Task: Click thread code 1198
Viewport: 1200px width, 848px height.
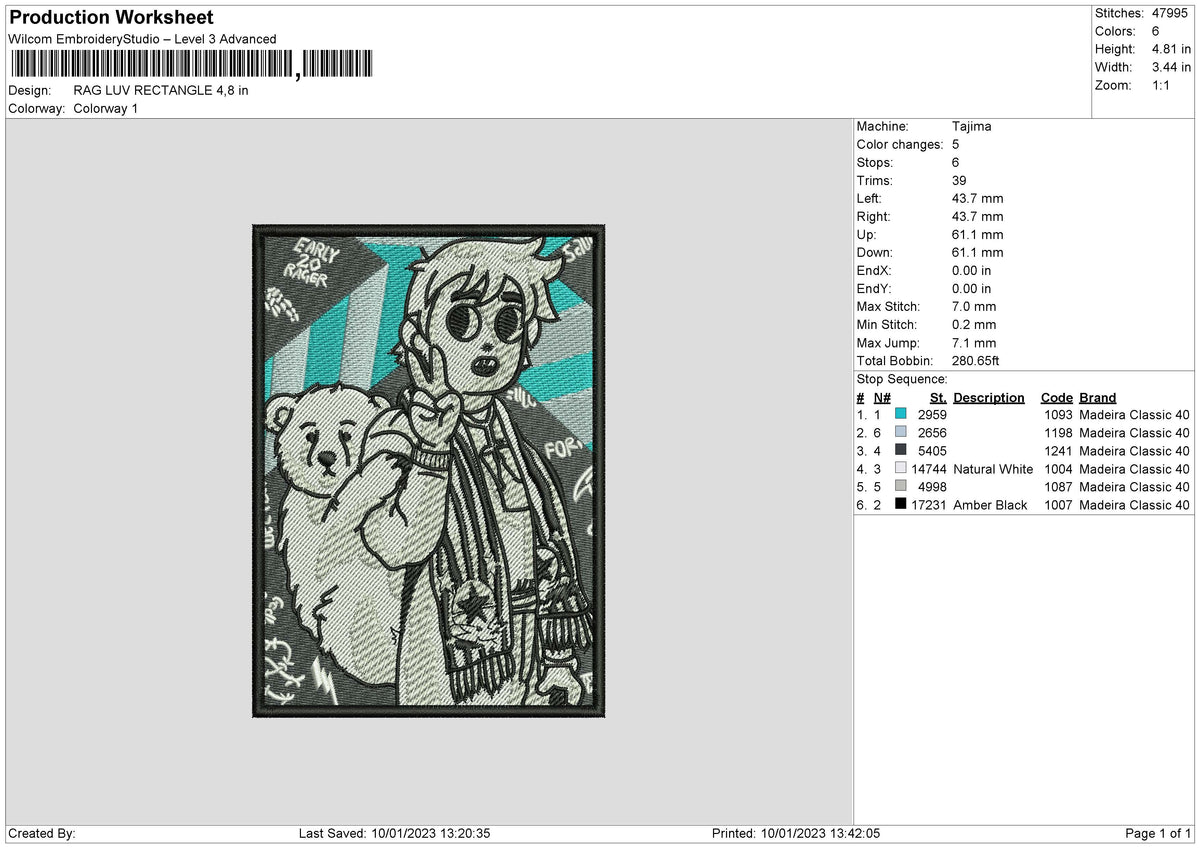Action: [x=1056, y=432]
